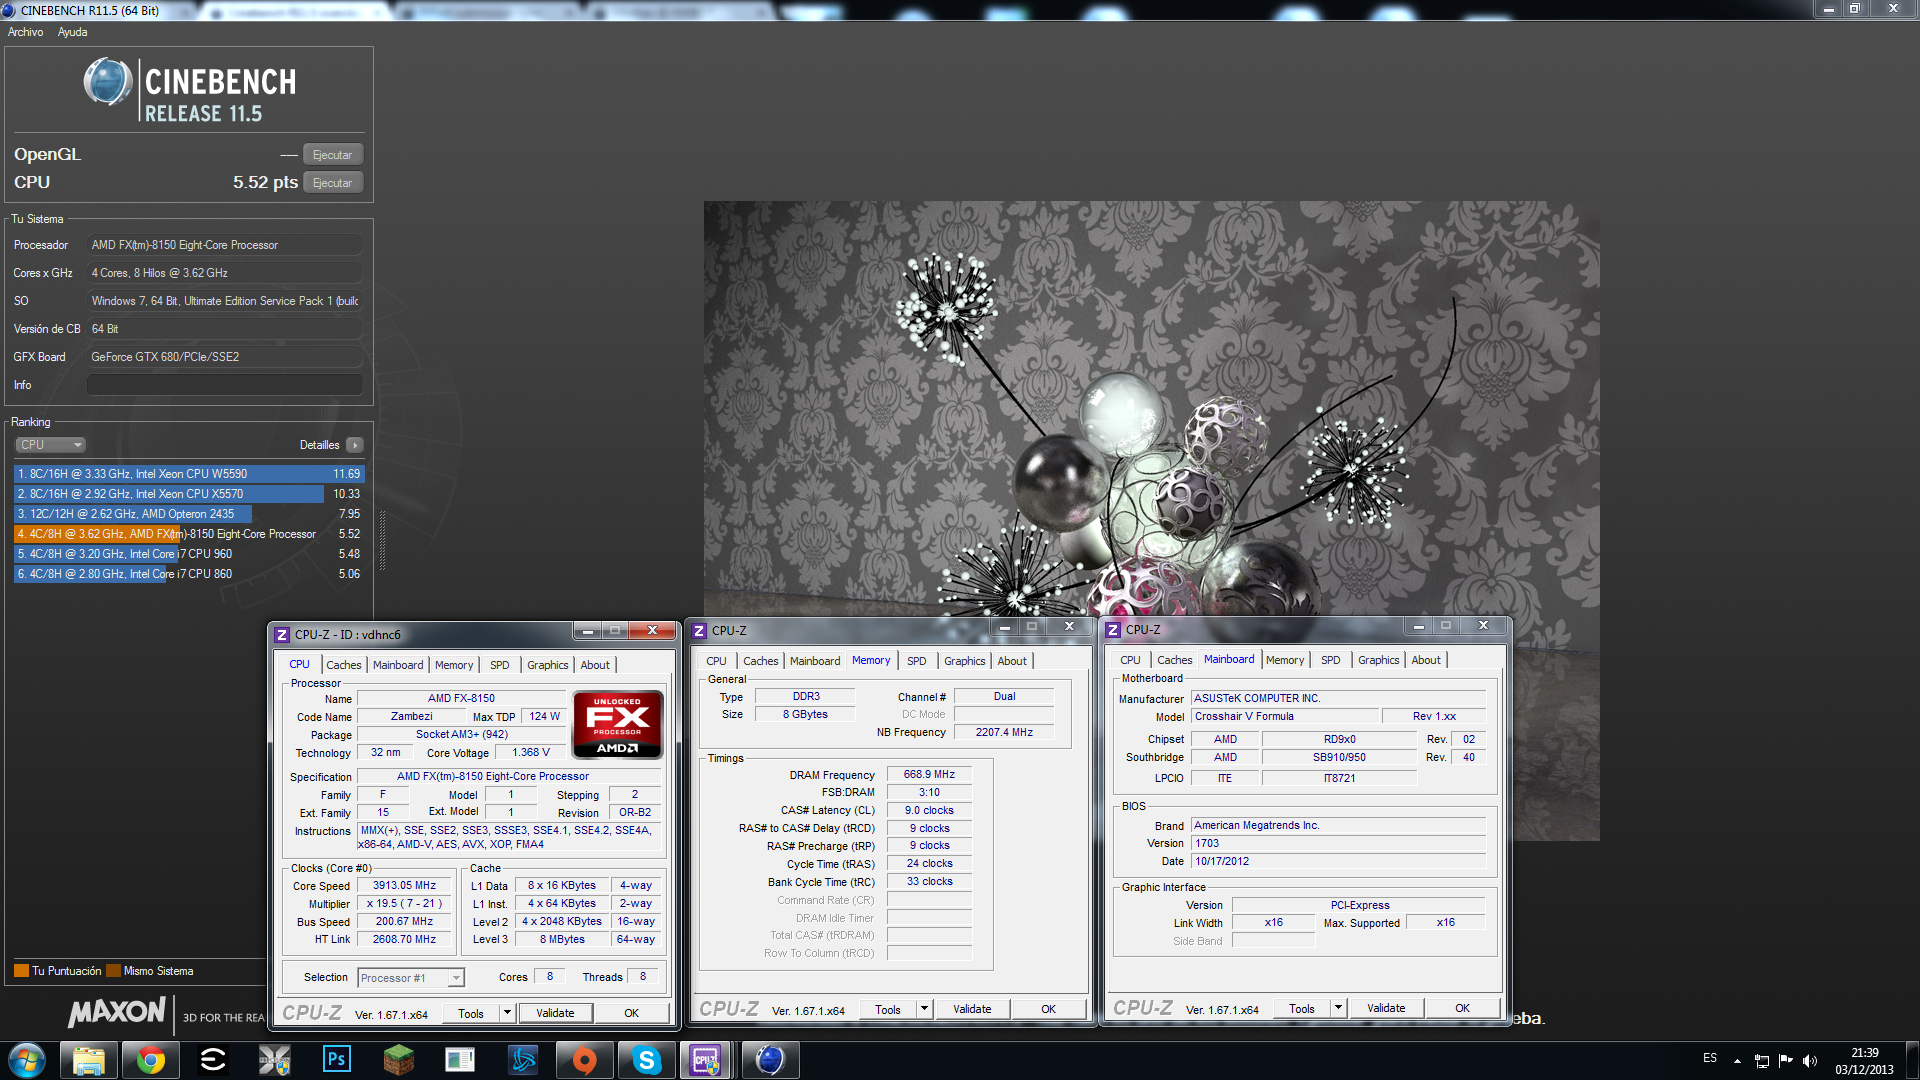Image resolution: width=1920 pixels, height=1080 pixels.
Task: Select ranking row AMD FX-8150 Eight-Core
Action: point(189,534)
